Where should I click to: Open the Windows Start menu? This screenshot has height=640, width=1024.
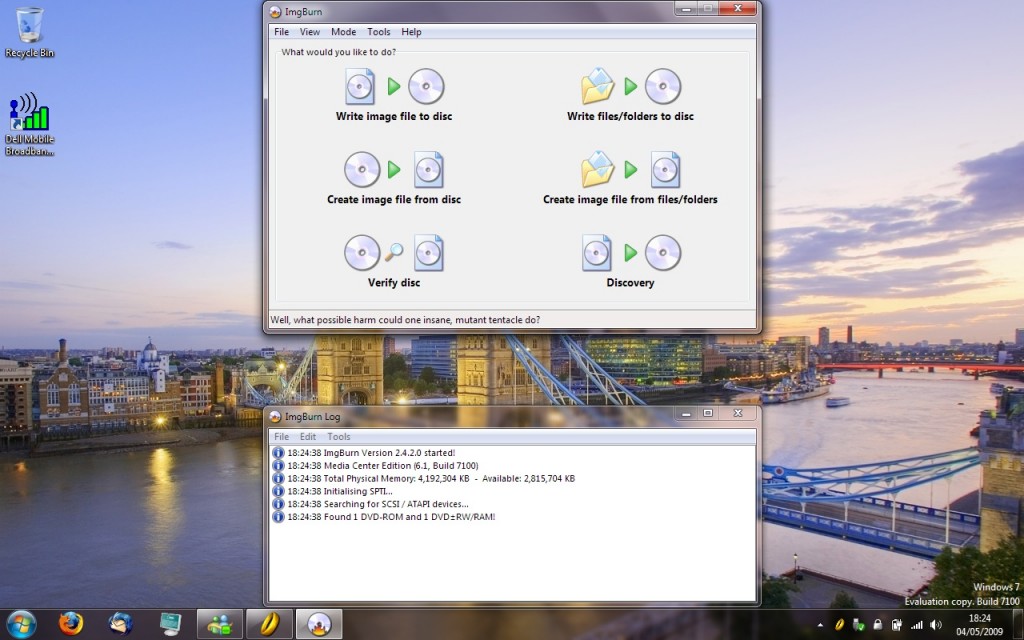22,624
